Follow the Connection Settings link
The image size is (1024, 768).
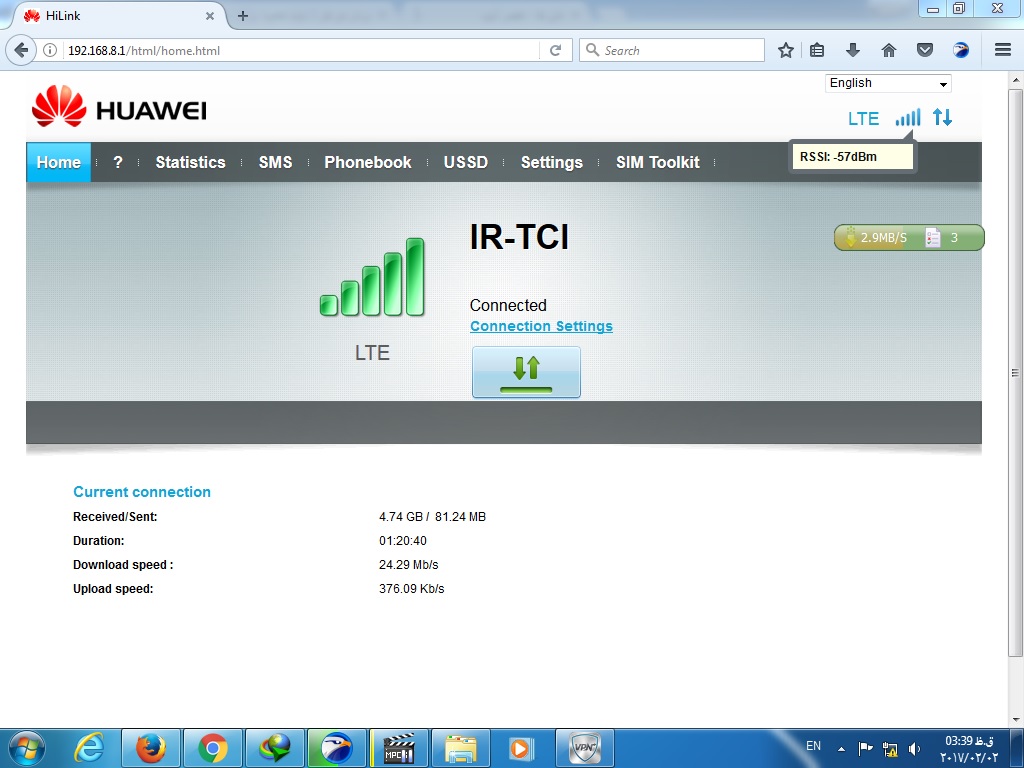pos(541,326)
